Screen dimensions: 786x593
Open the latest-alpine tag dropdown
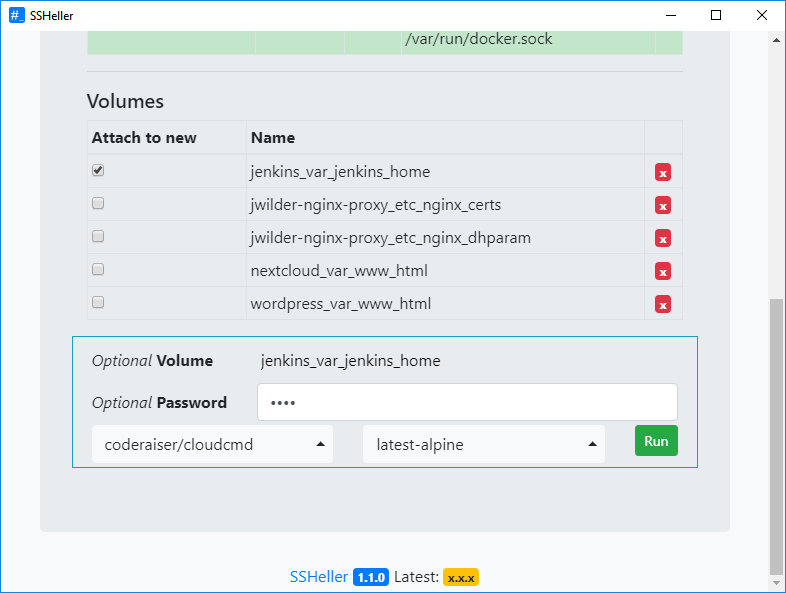pos(484,444)
